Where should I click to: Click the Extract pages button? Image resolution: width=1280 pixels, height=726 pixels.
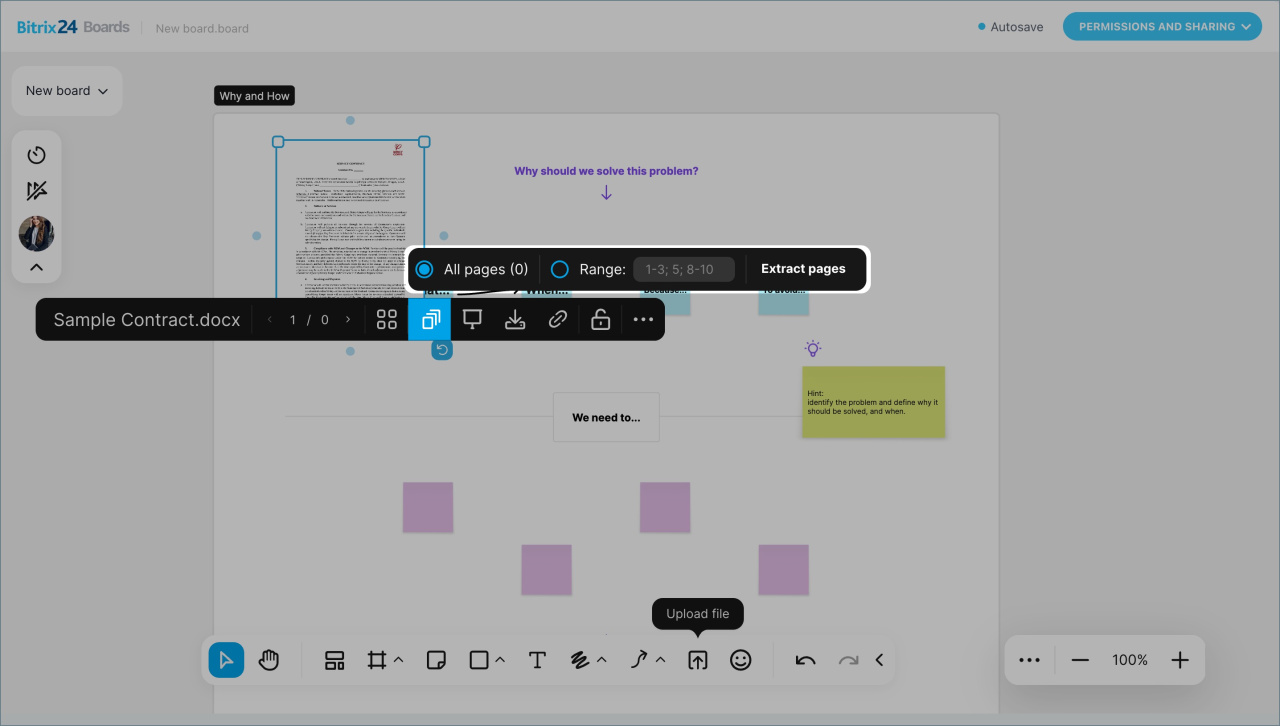[x=803, y=269]
